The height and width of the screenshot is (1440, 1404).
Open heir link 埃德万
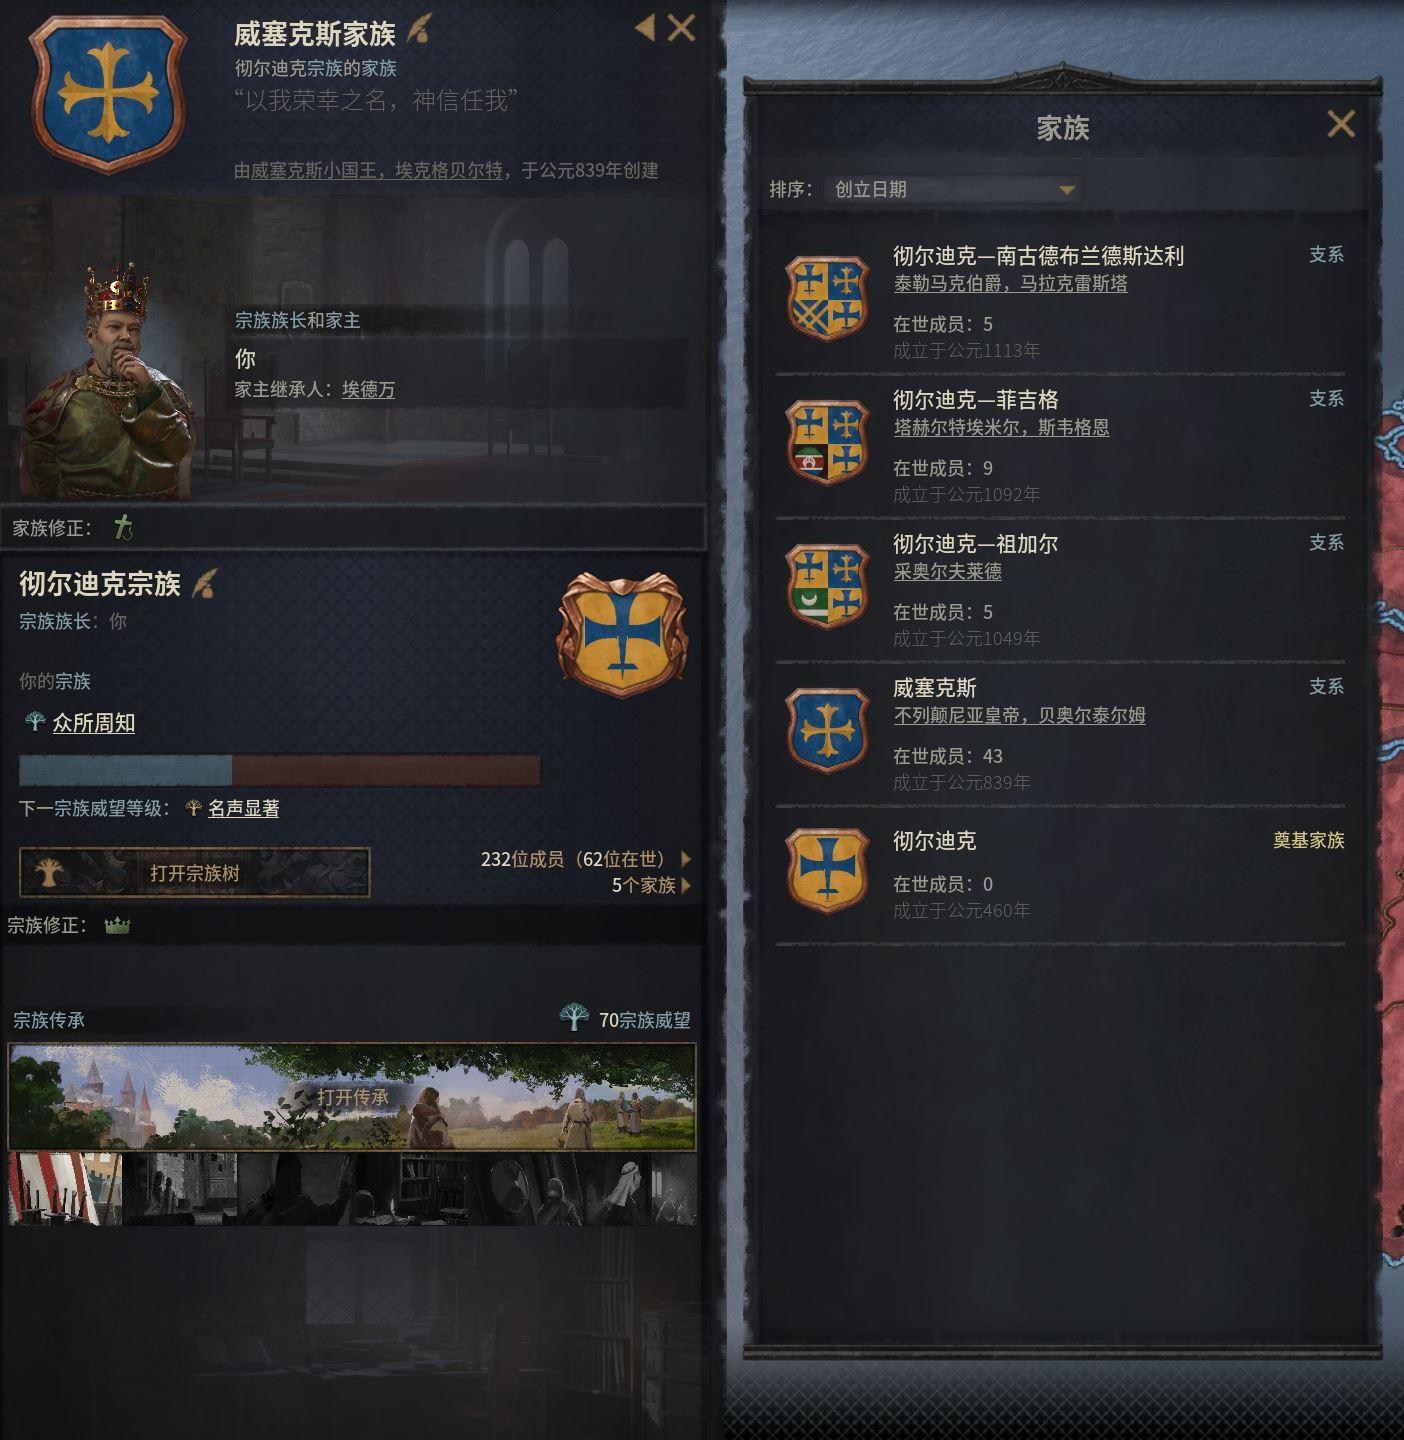point(368,389)
